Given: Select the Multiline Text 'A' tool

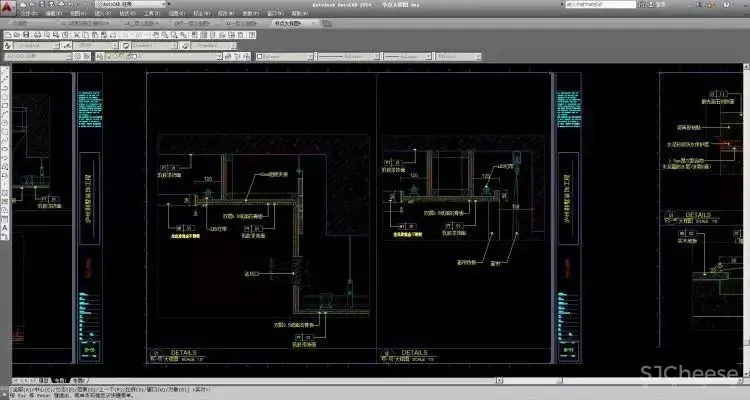Looking at the screenshot, I should (x=5, y=230).
